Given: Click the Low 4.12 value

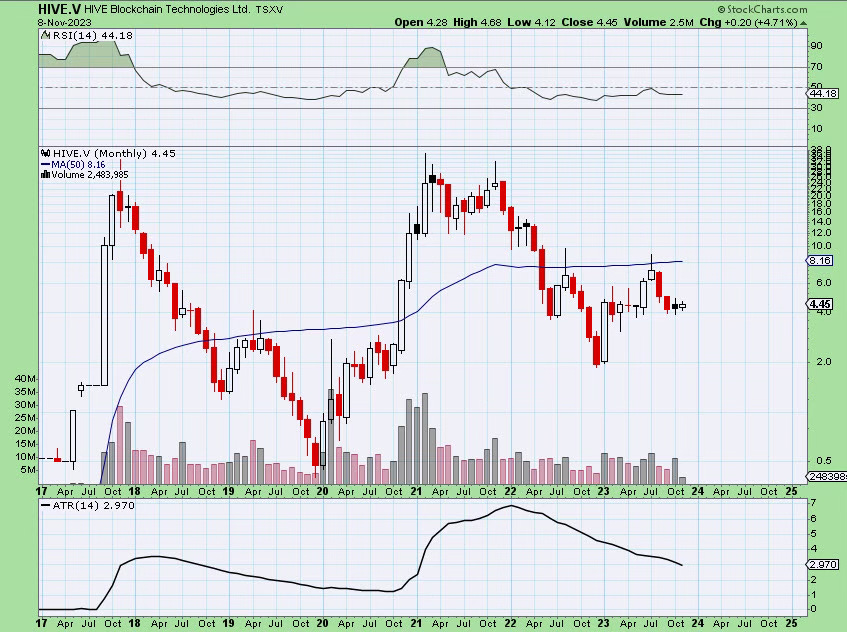Looking at the screenshot, I should pos(532,22).
